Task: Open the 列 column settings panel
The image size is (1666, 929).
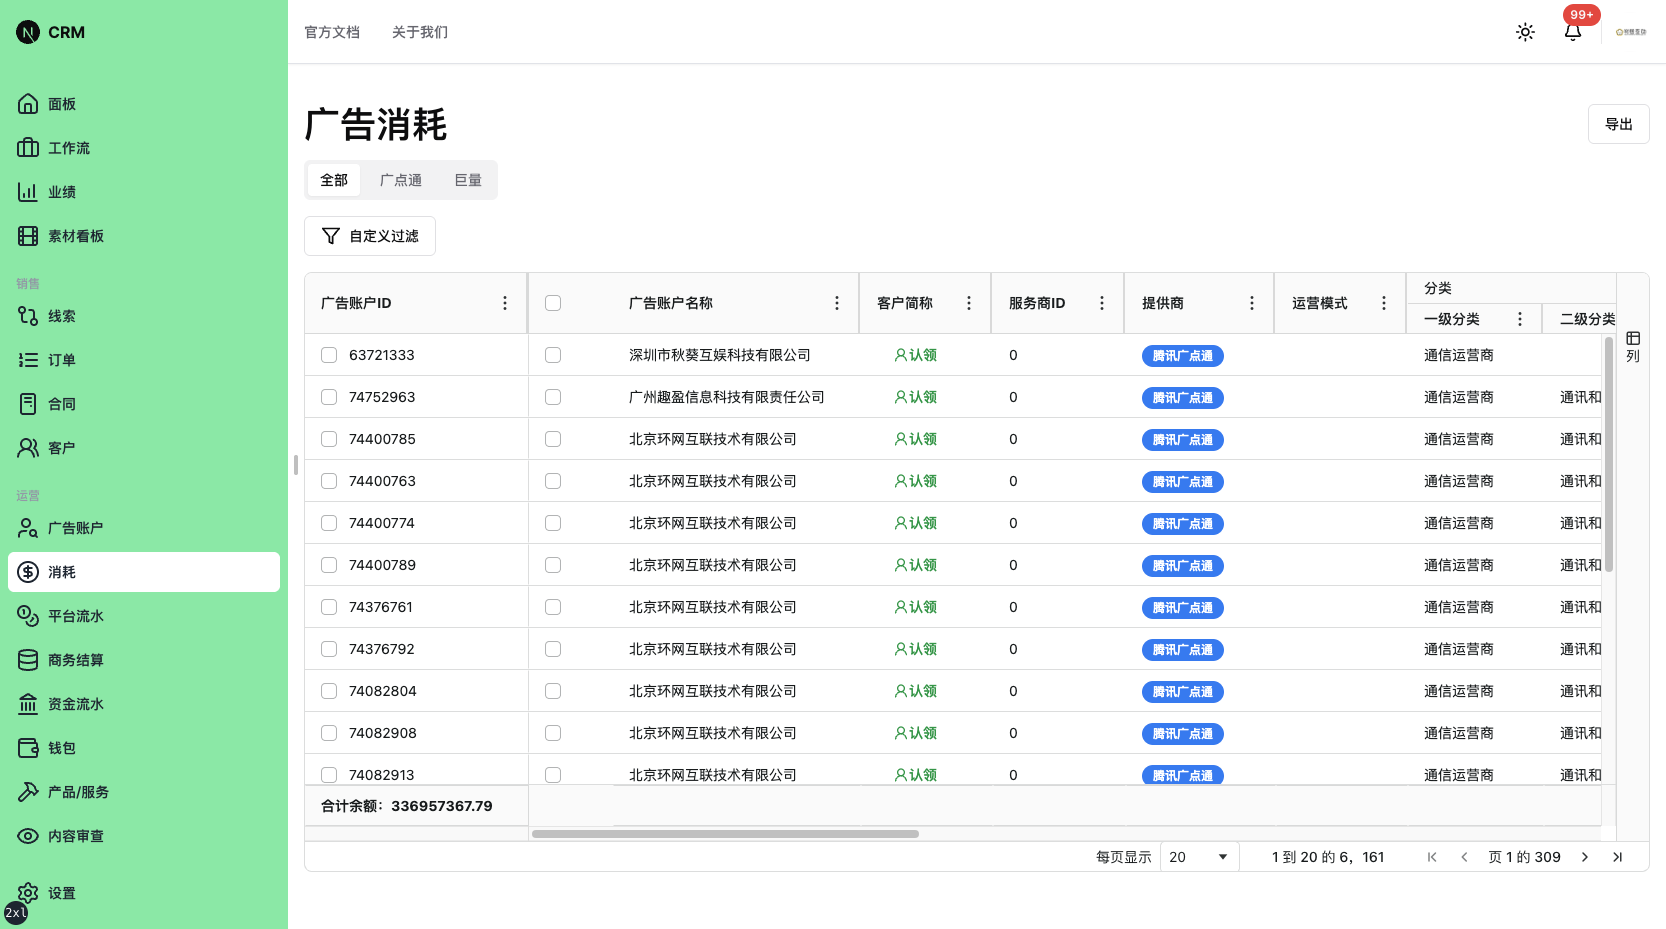Action: point(1633,346)
